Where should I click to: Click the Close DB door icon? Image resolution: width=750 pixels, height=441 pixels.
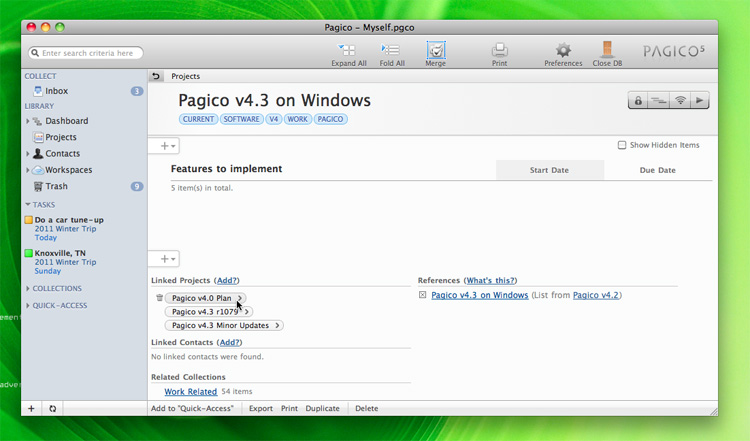click(x=607, y=49)
